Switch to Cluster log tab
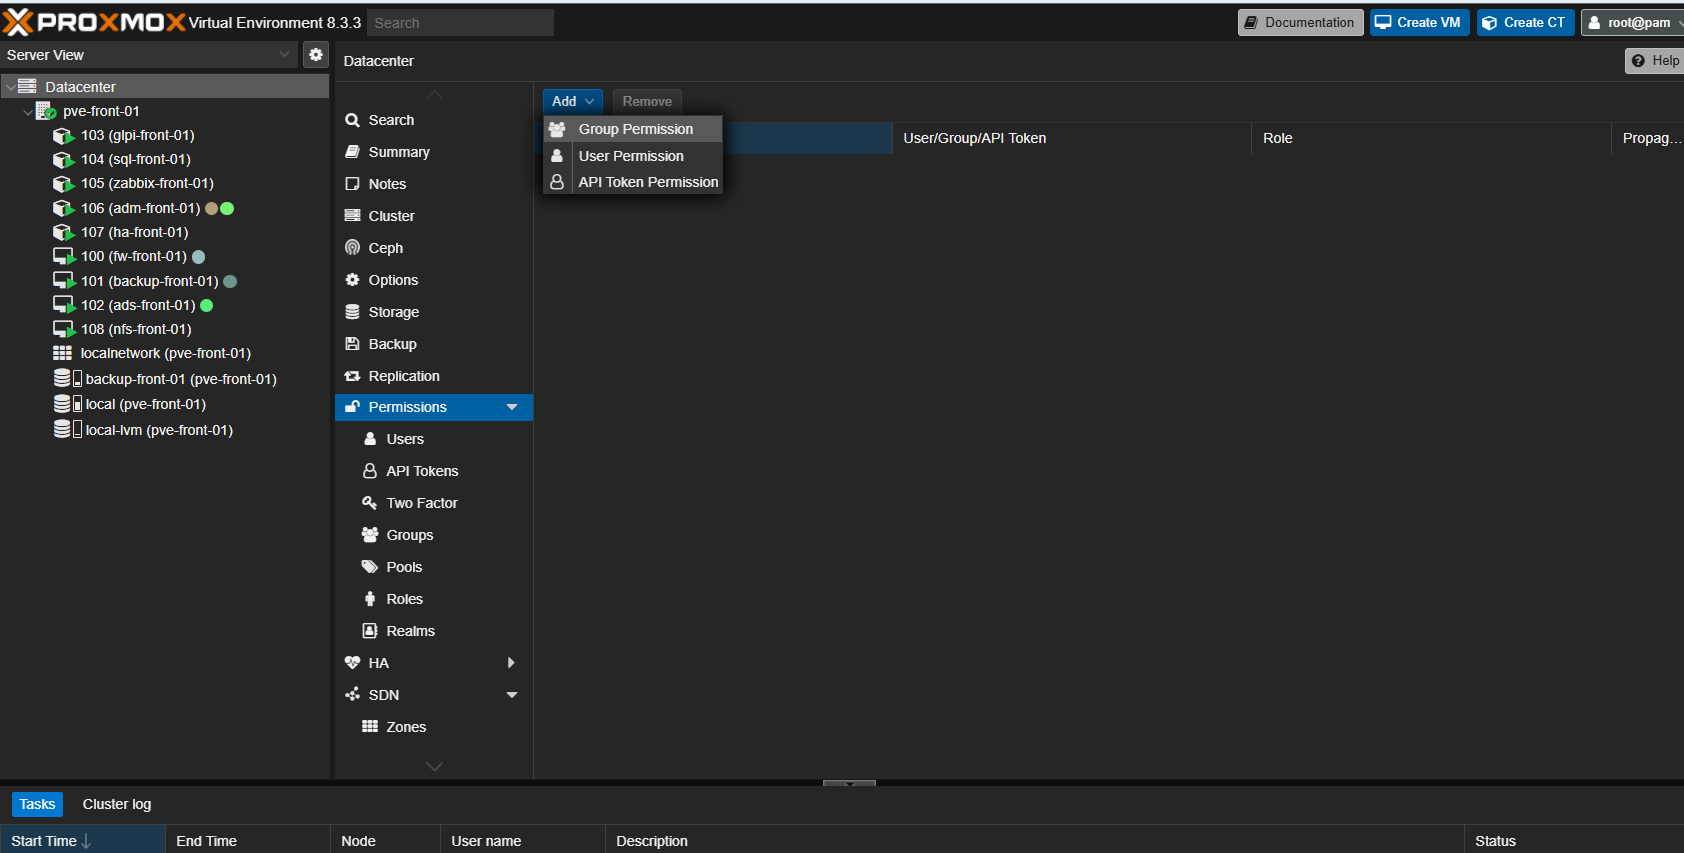The image size is (1684, 853). pos(117,804)
